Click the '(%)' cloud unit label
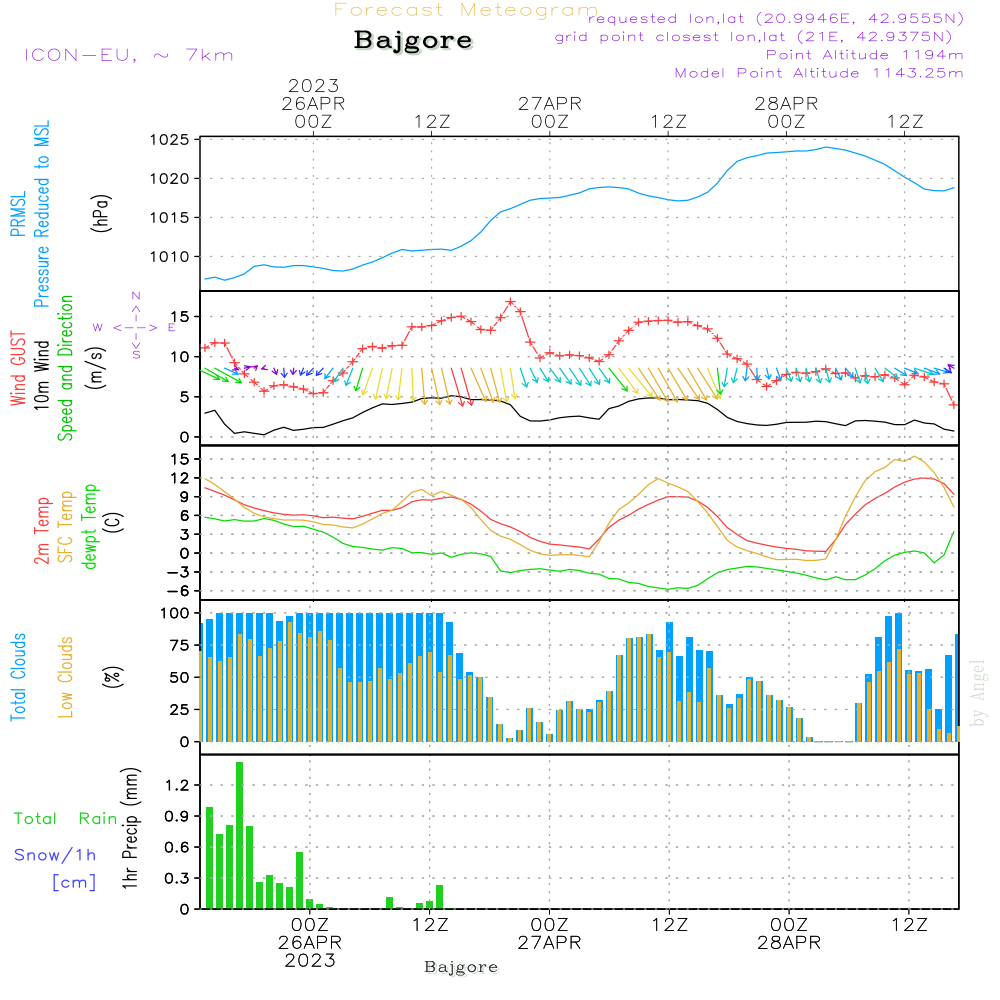The height and width of the screenshot is (1000, 1000). (112, 677)
